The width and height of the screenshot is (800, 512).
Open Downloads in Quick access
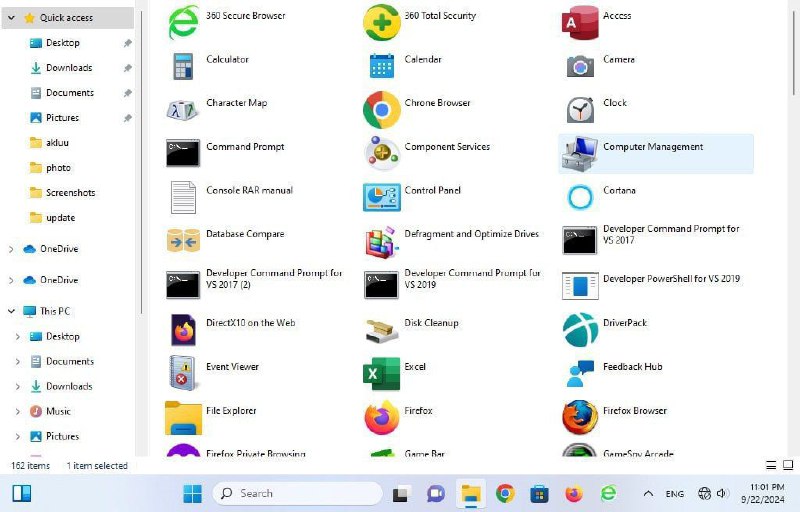68,68
